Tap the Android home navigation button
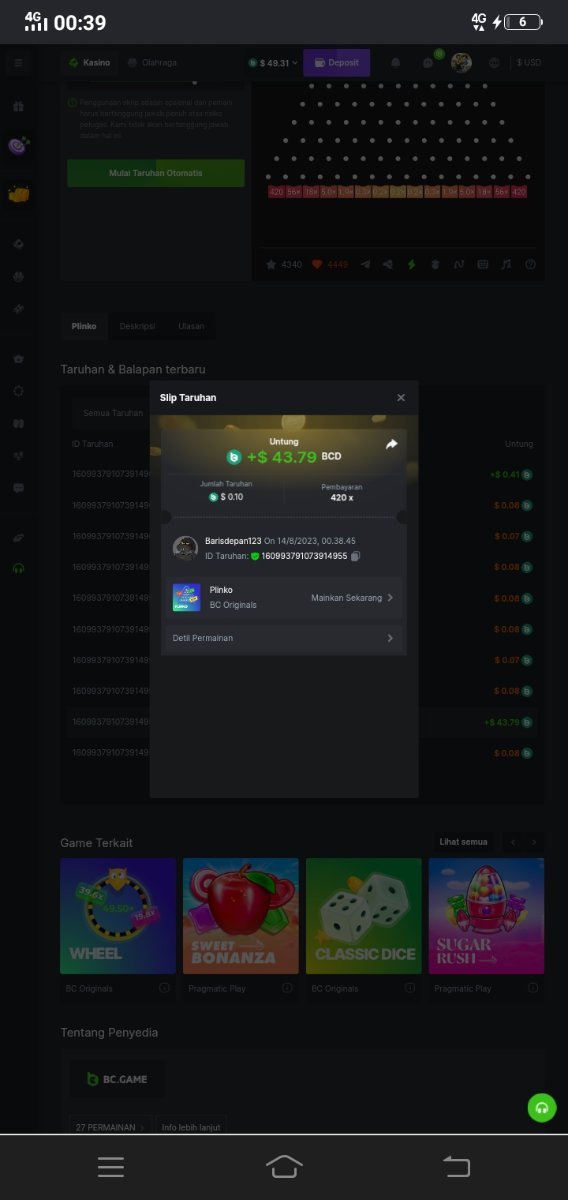This screenshot has width=568, height=1200. coord(284,1166)
